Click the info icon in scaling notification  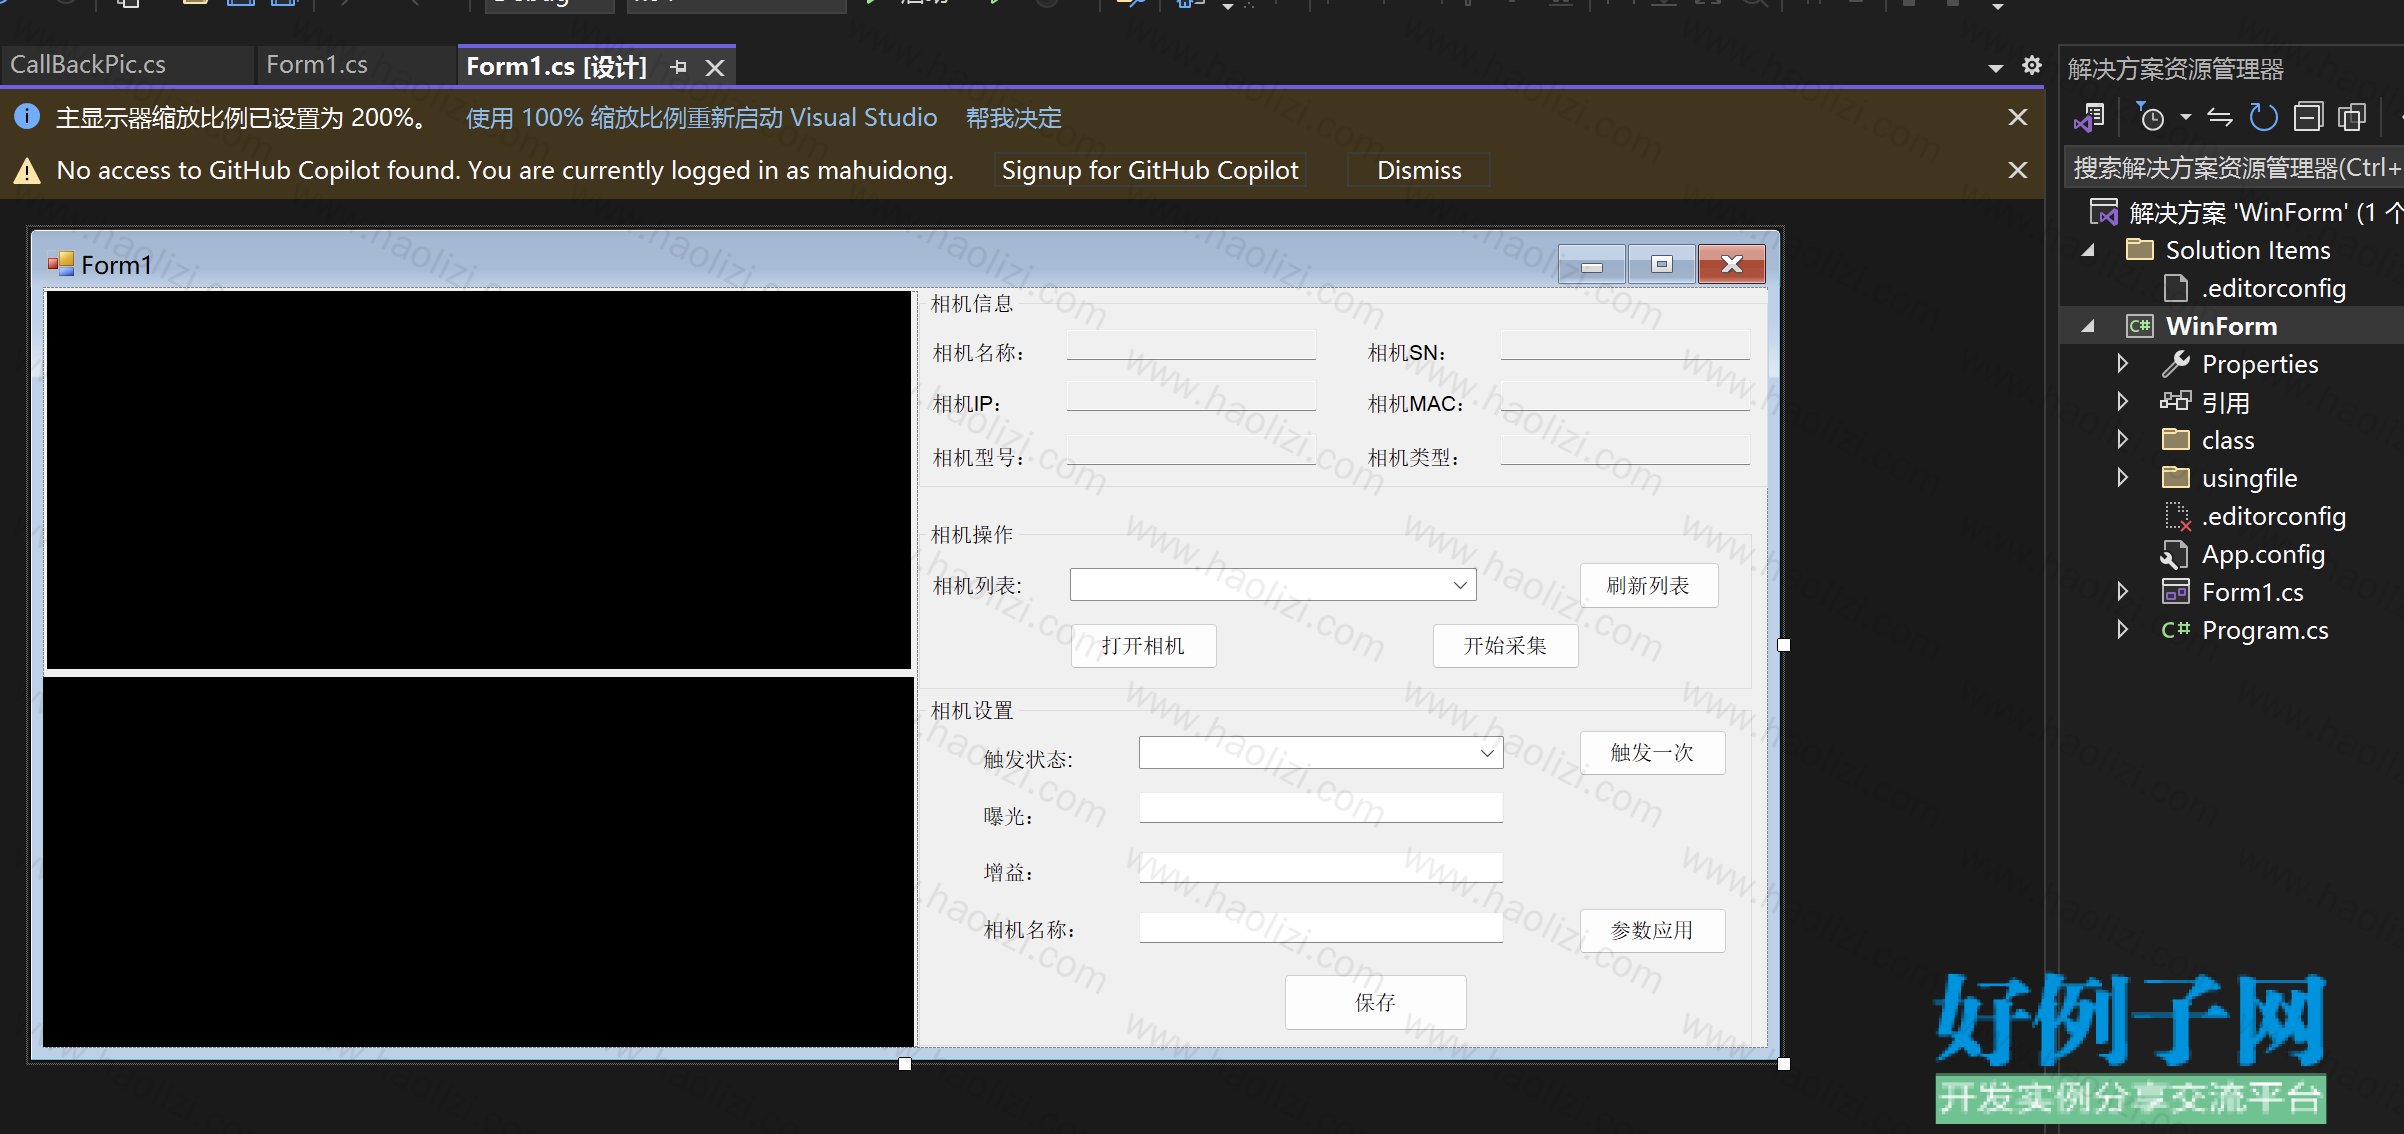(x=27, y=117)
